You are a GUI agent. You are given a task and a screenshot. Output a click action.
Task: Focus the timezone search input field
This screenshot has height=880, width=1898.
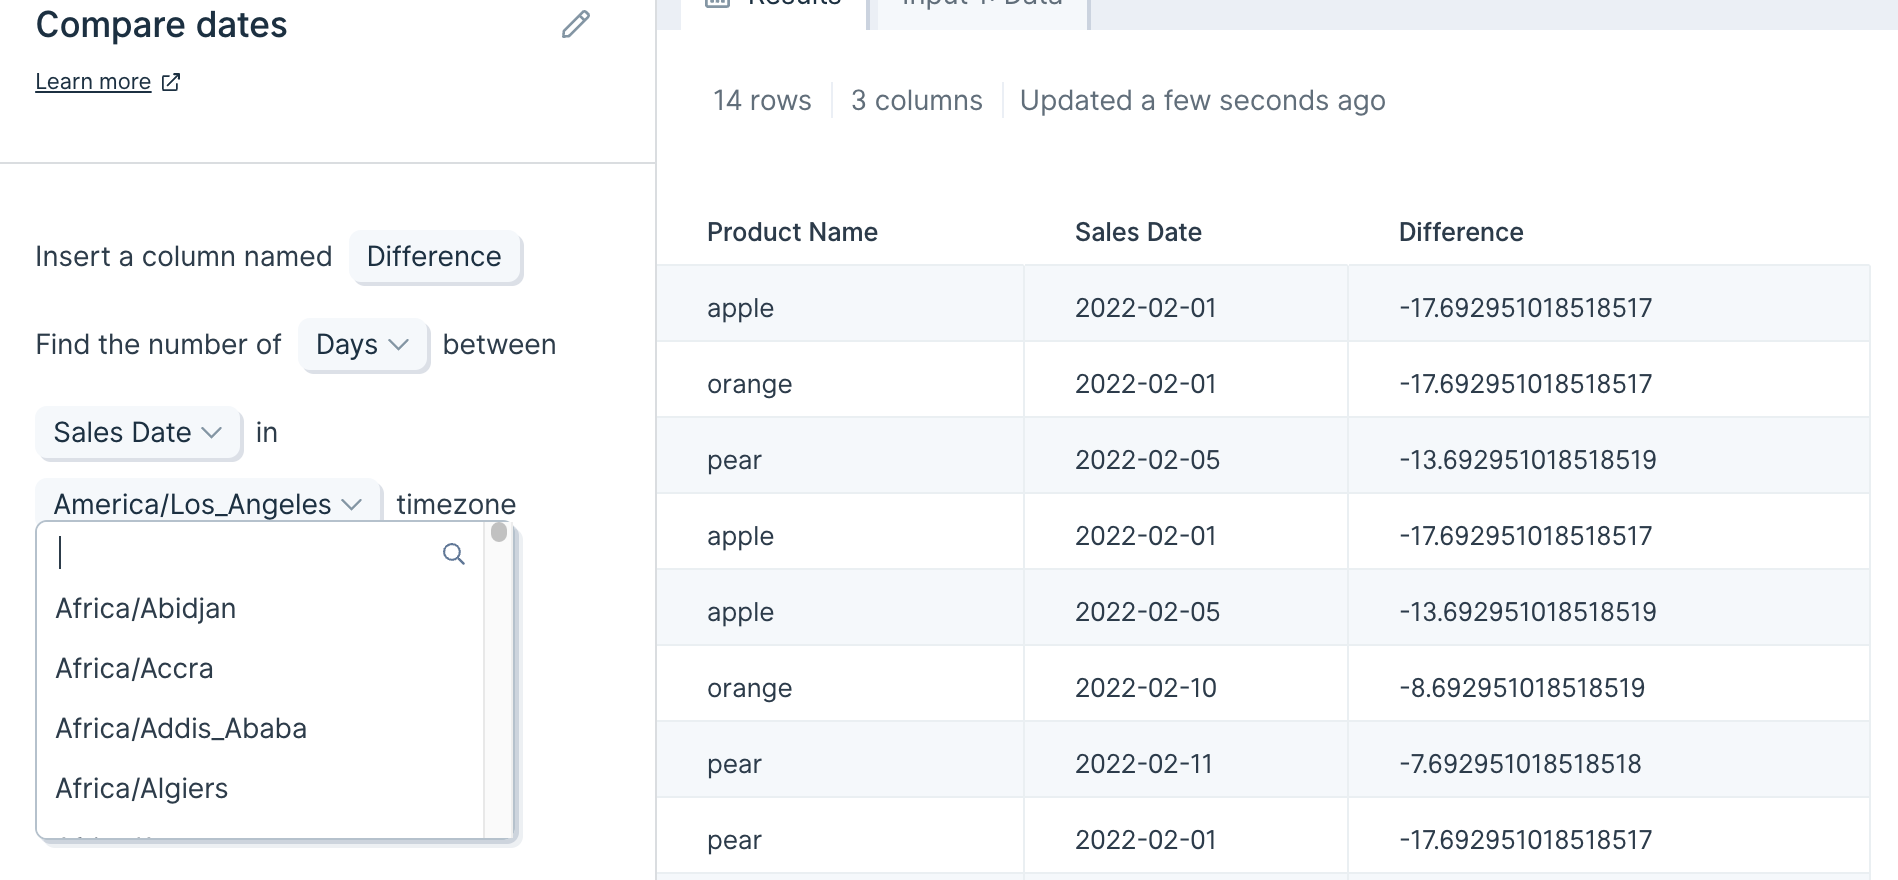pyautogui.click(x=248, y=553)
